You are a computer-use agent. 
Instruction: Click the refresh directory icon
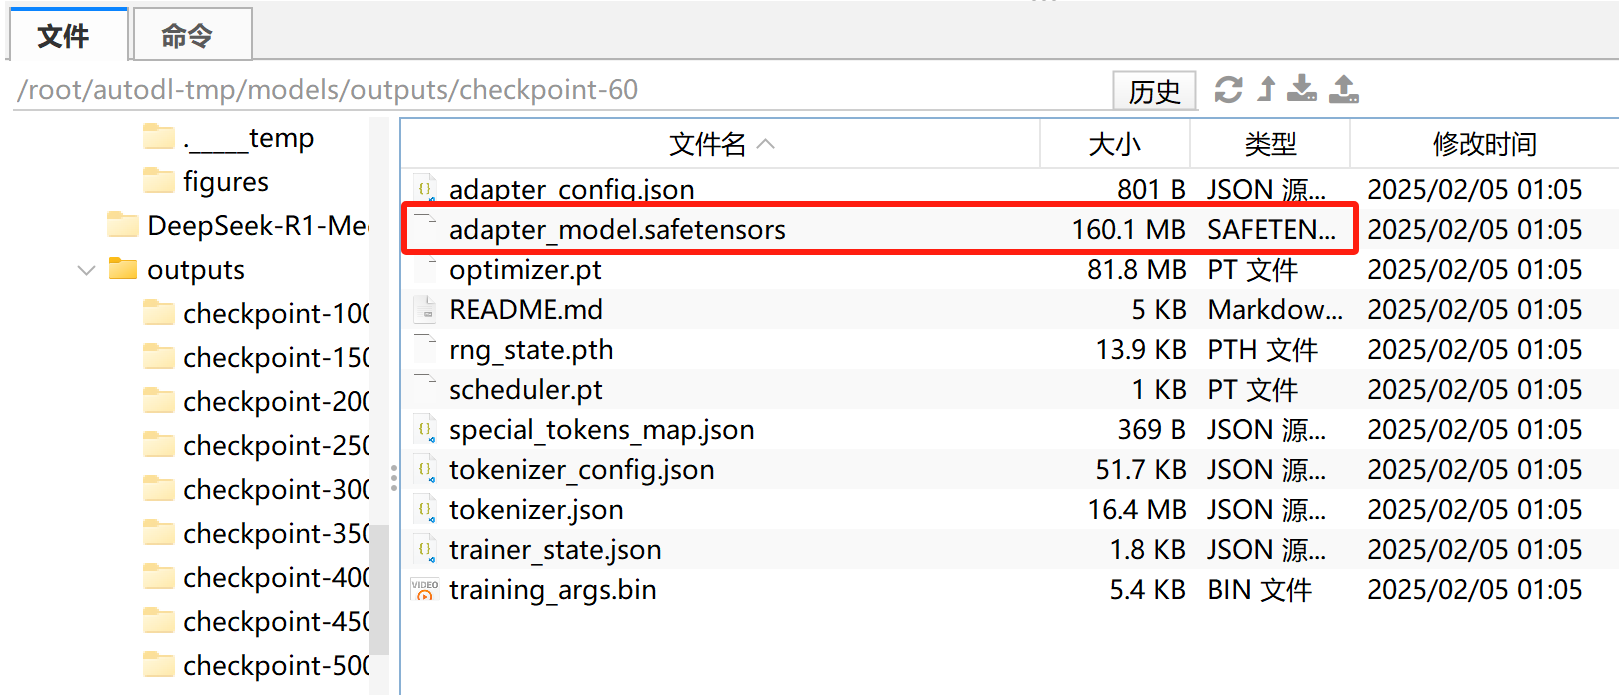1229,90
